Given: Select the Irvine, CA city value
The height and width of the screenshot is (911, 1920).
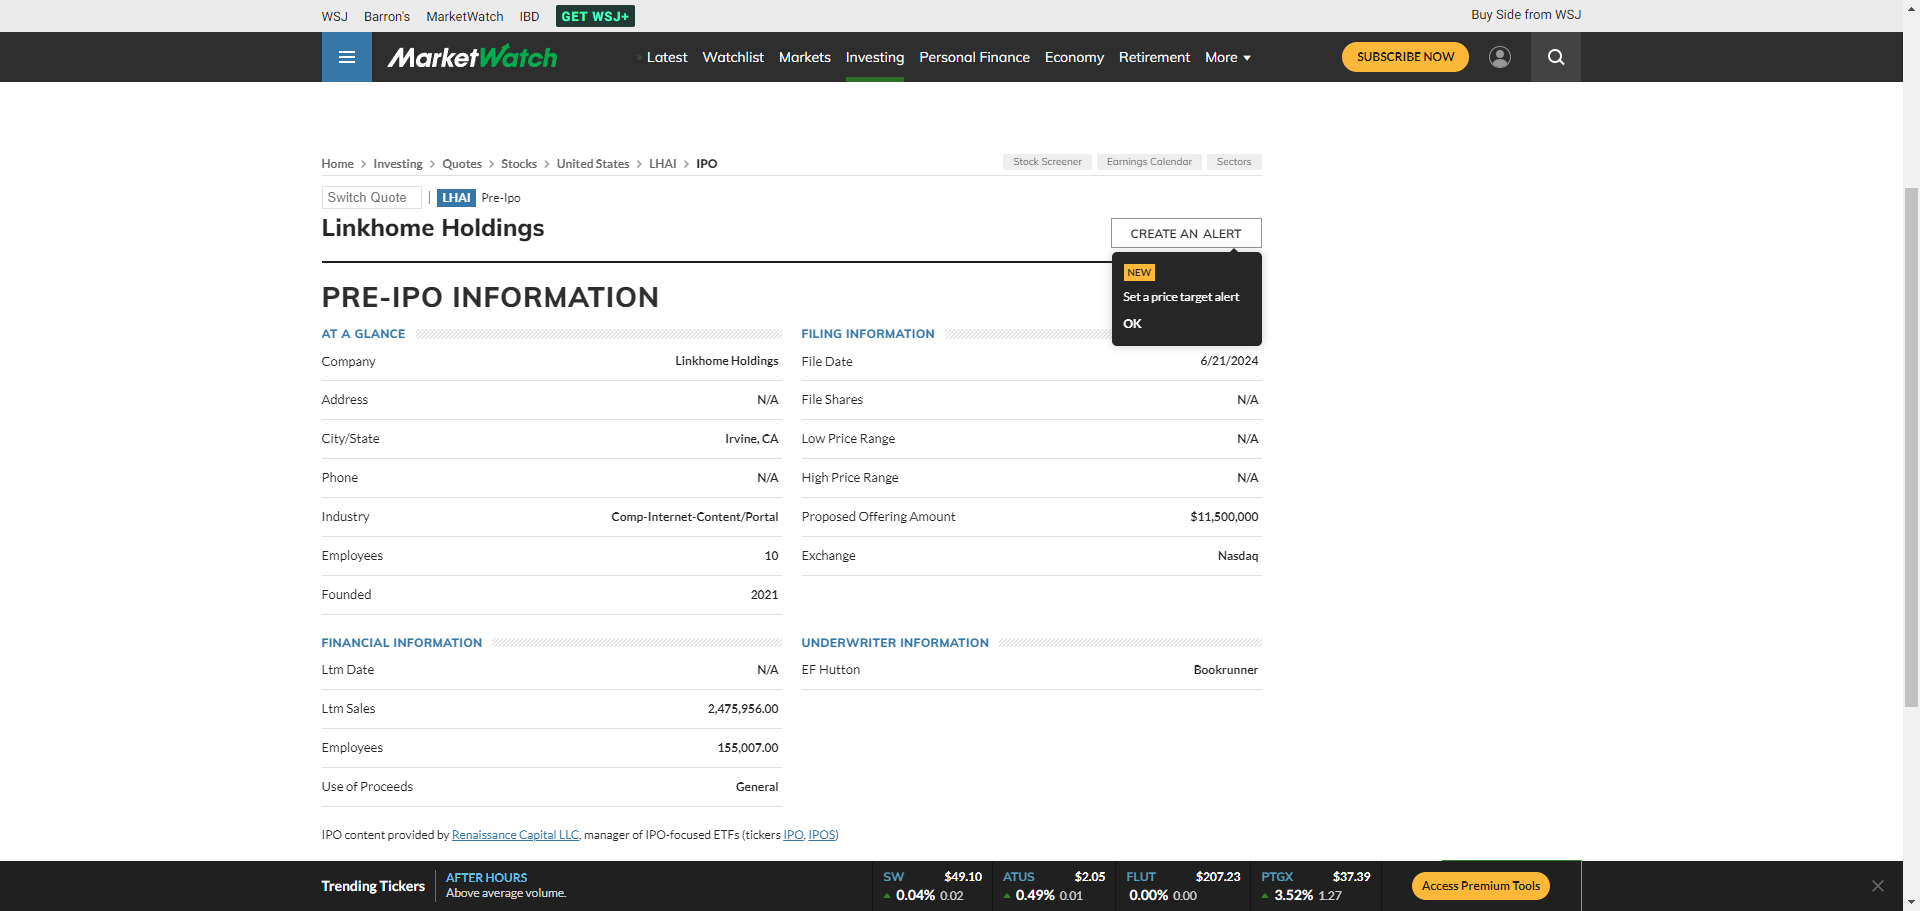Looking at the screenshot, I should 751,439.
